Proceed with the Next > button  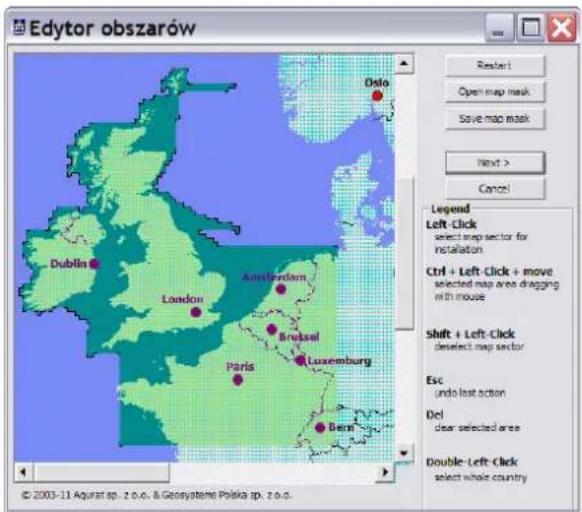pos(495,163)
